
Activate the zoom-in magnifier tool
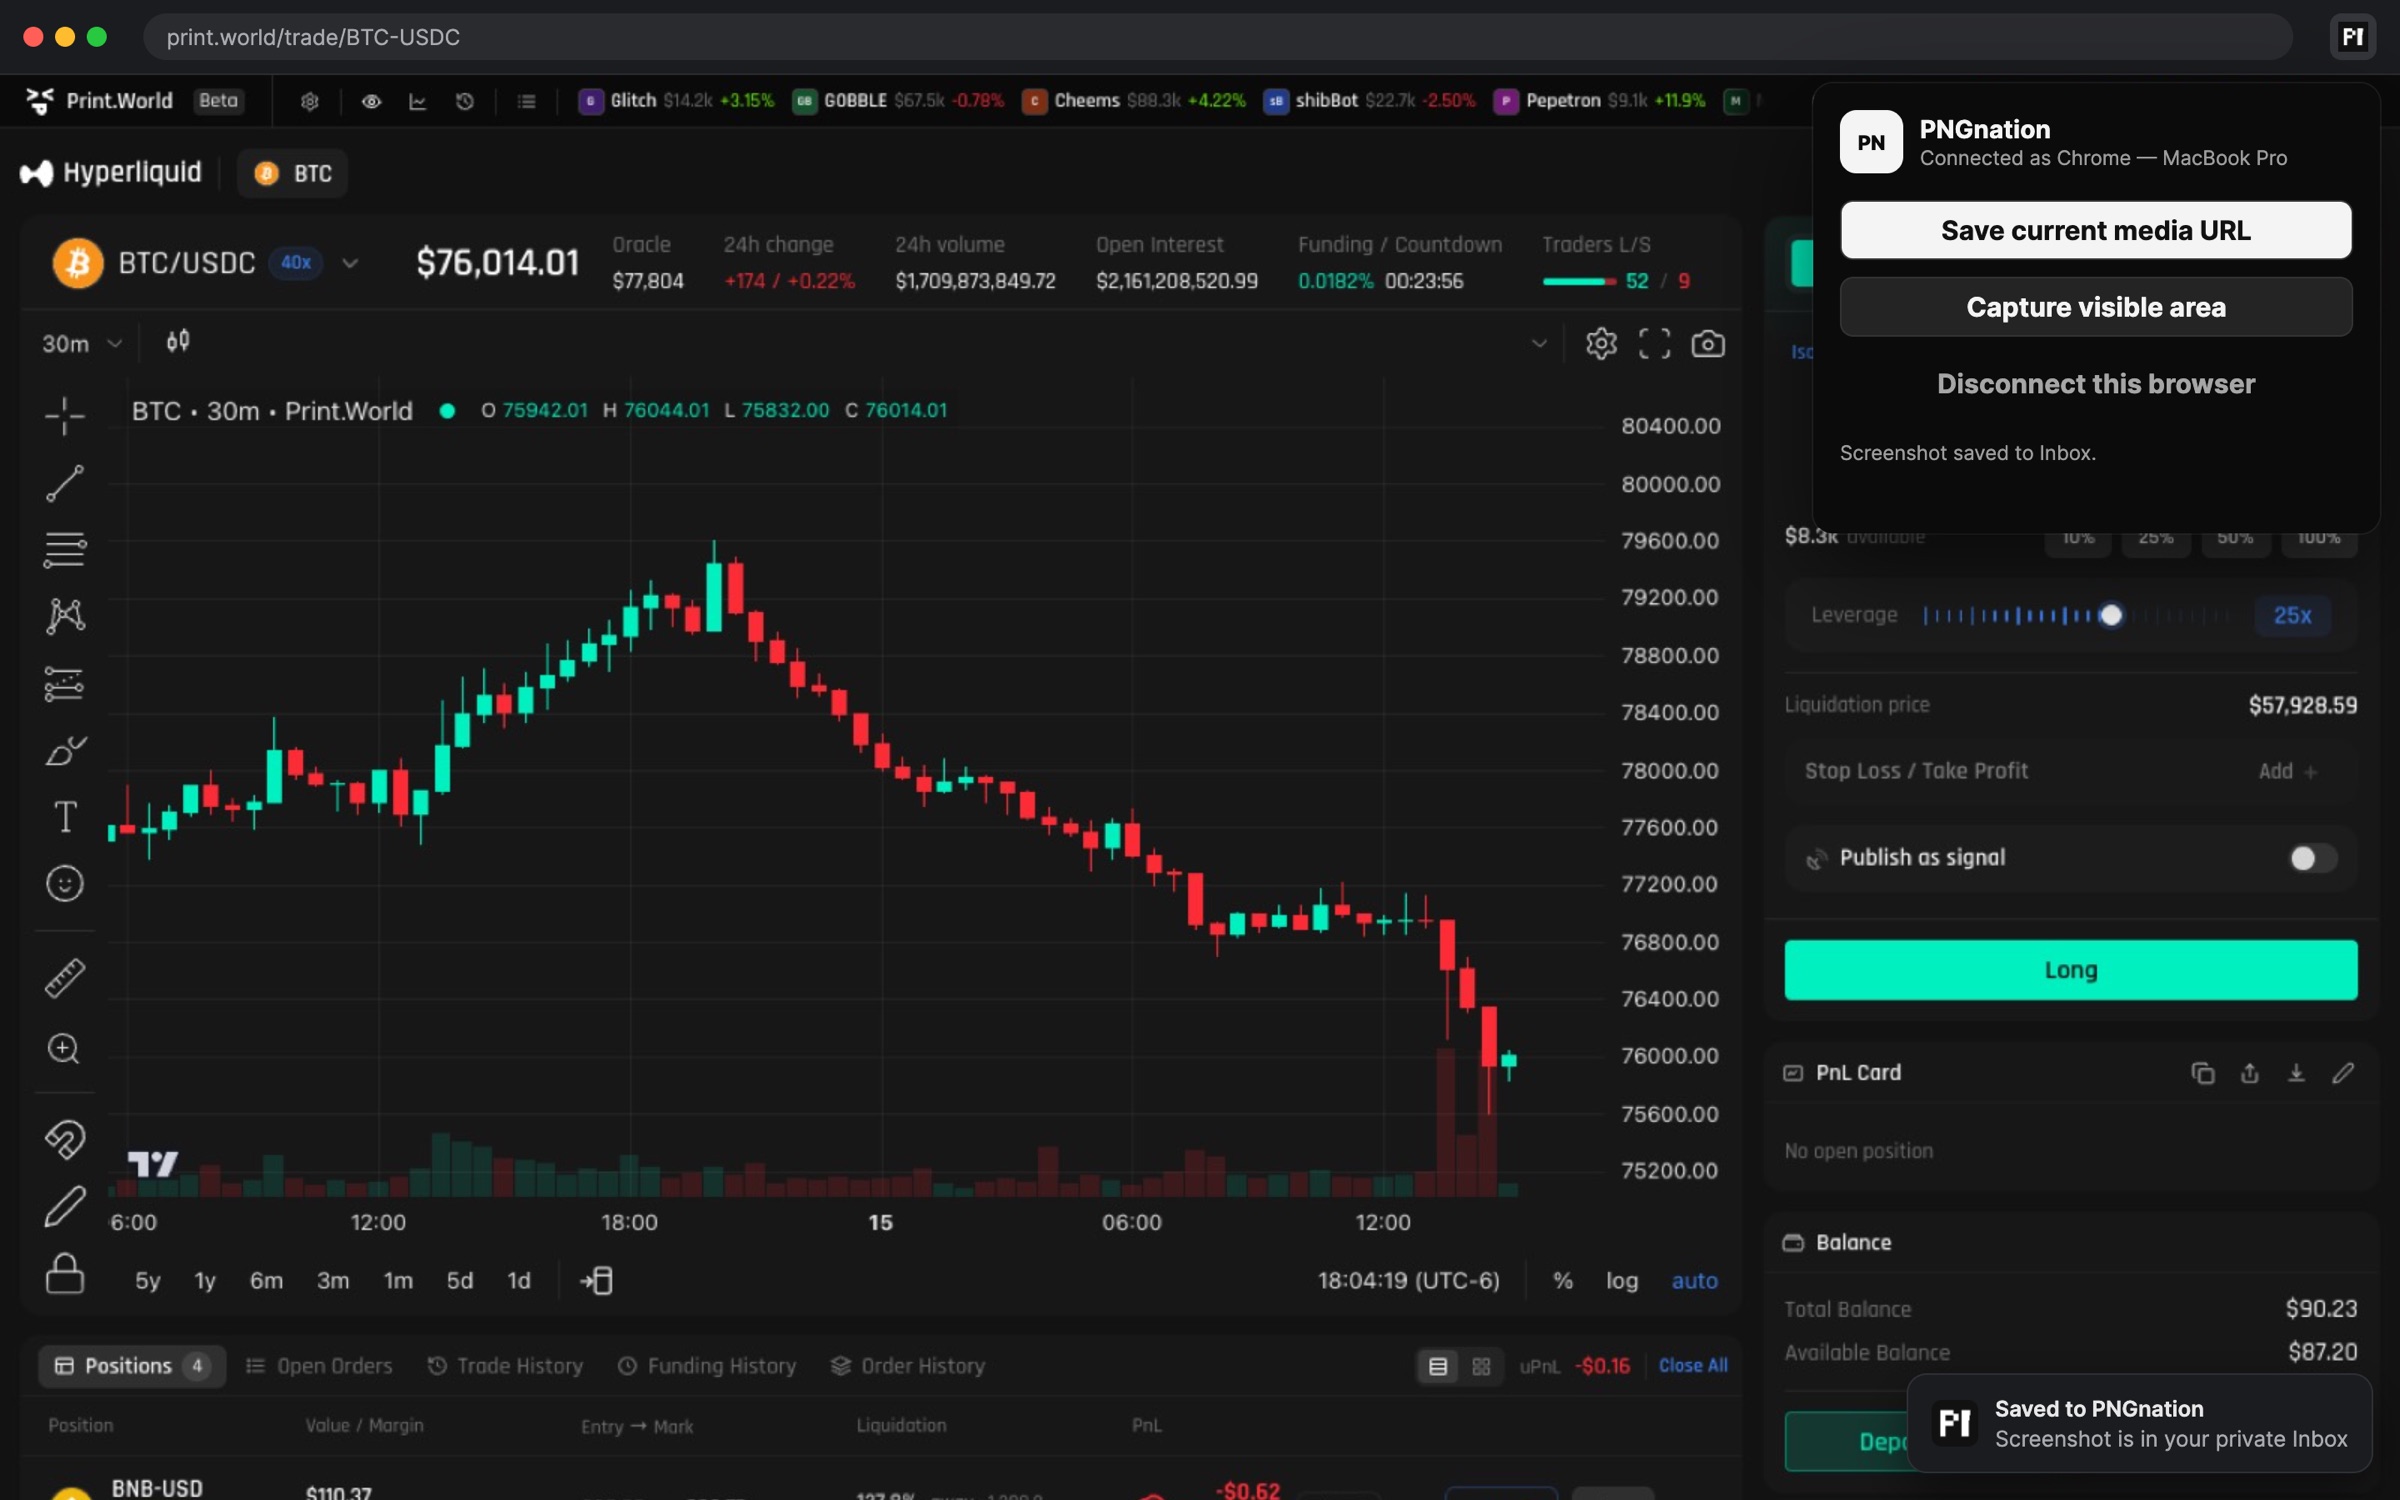point(65,1048)
